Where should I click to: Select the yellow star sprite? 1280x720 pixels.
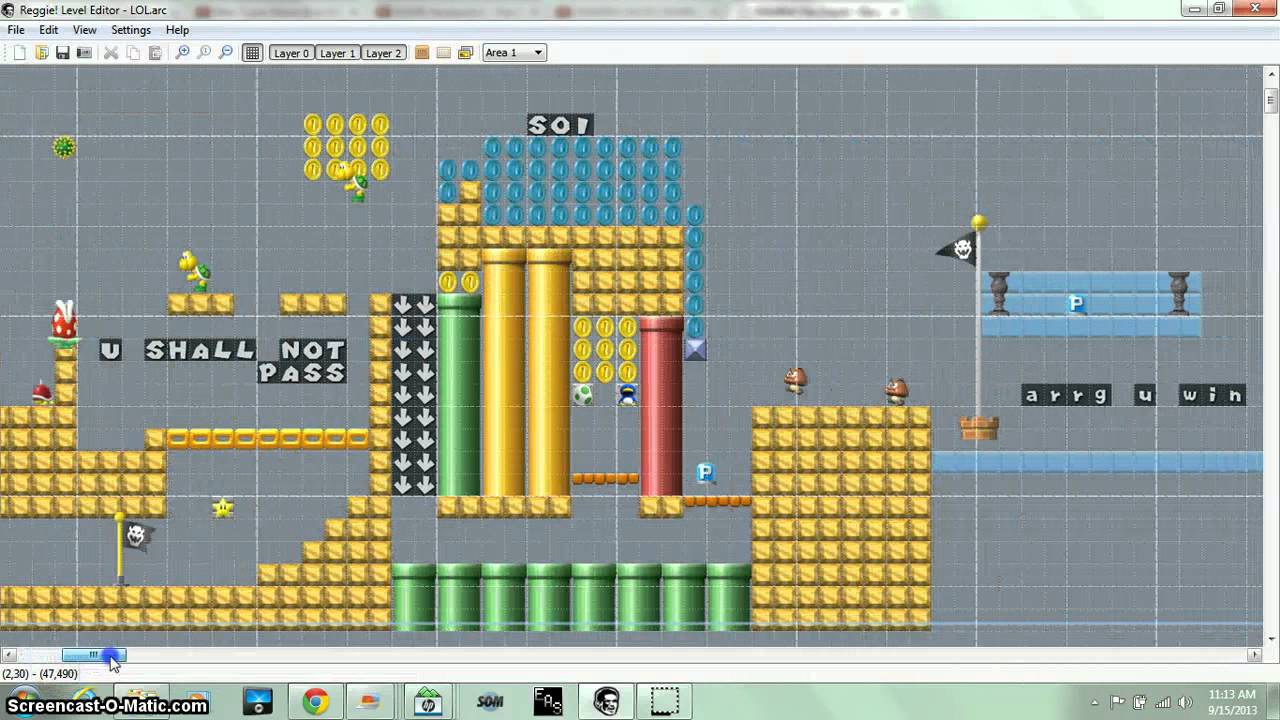(x=223, y=508)
